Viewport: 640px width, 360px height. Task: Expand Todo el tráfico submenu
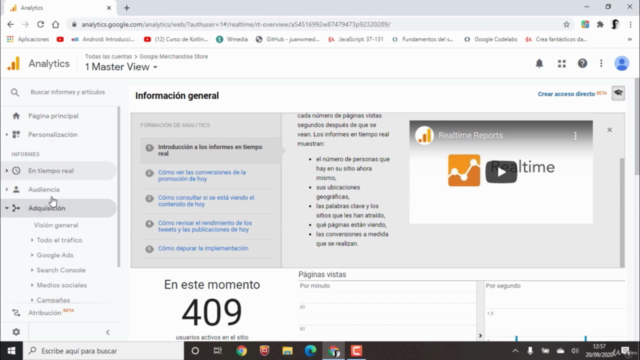tap(32, 240)
